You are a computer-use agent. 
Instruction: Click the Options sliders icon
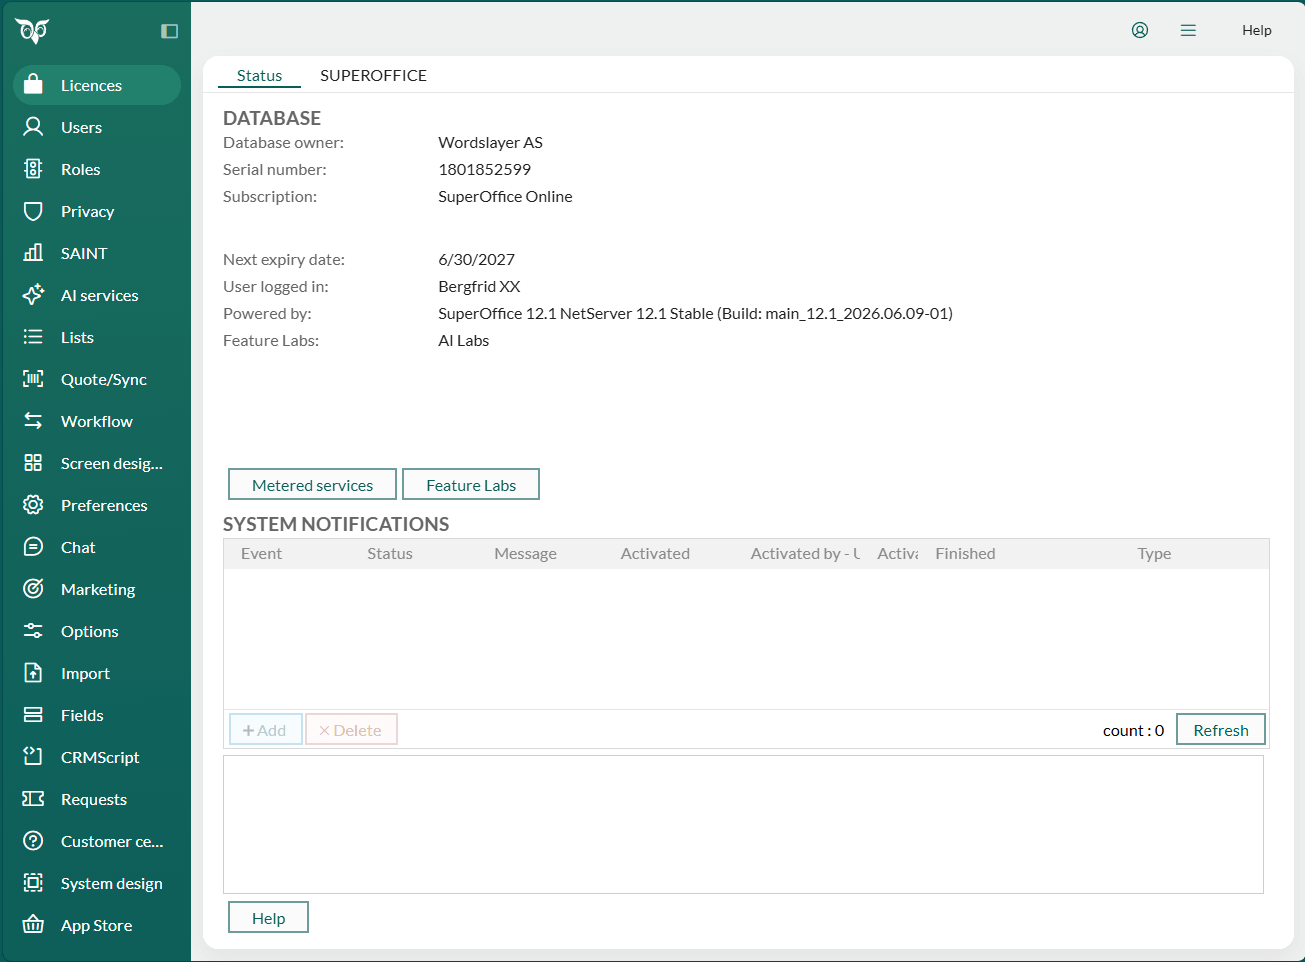[33, 631]
